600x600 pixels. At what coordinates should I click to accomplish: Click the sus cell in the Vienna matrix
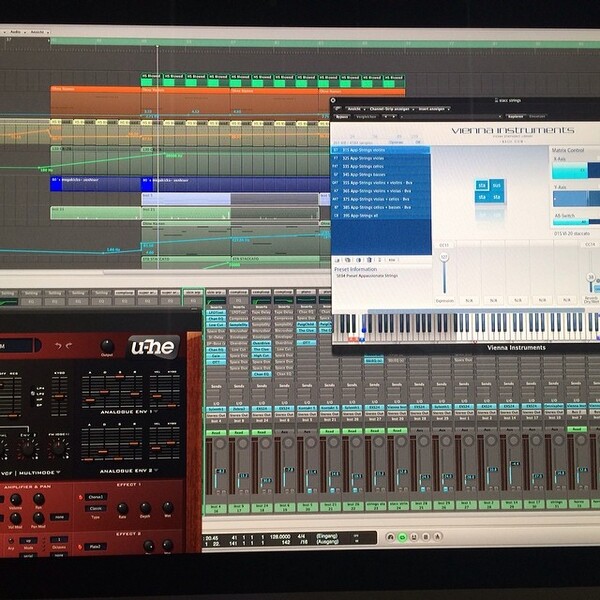pyautogui.click(x=497, y=185)
